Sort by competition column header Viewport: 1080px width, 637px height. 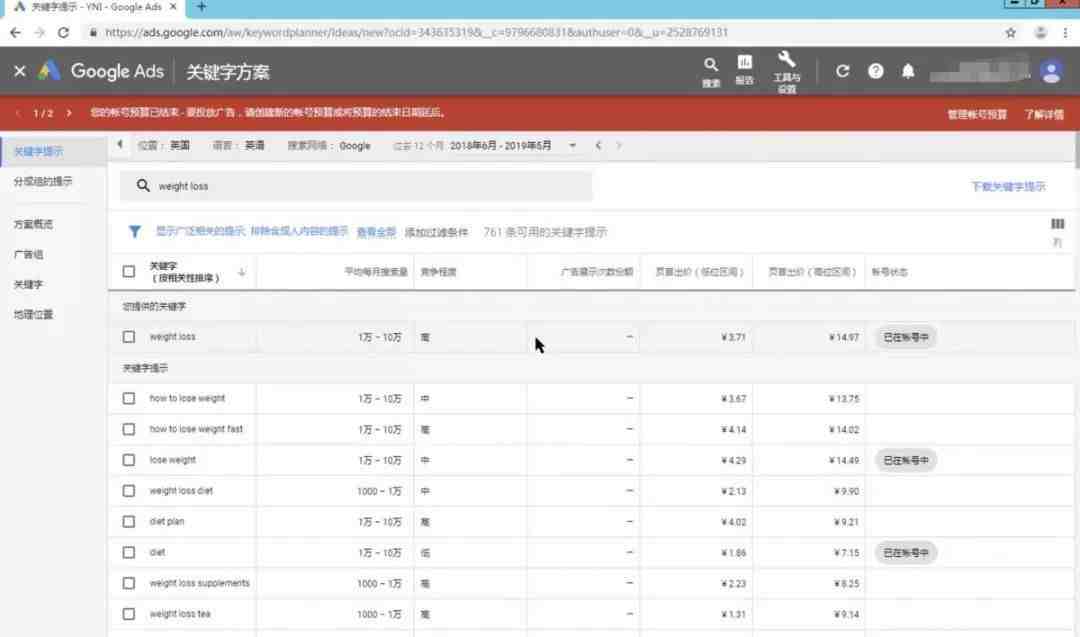coord(439,272)
